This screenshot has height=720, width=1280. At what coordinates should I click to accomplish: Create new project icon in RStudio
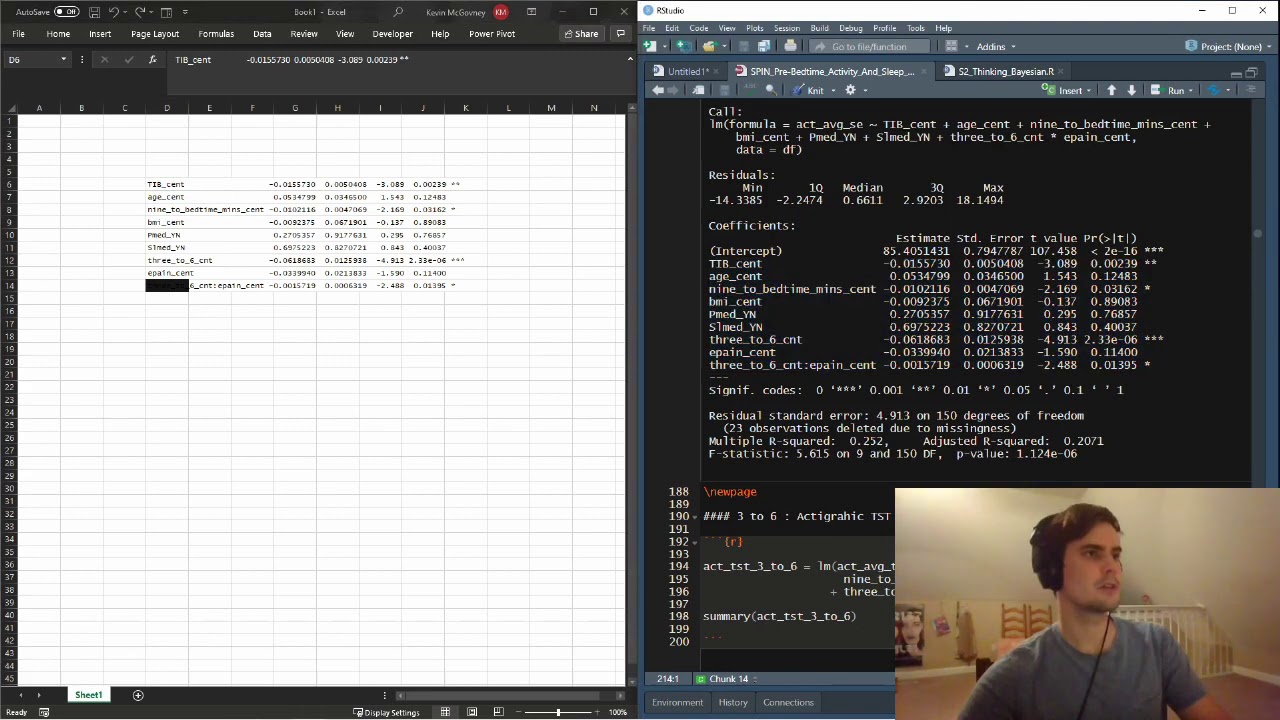coord(682,46)
